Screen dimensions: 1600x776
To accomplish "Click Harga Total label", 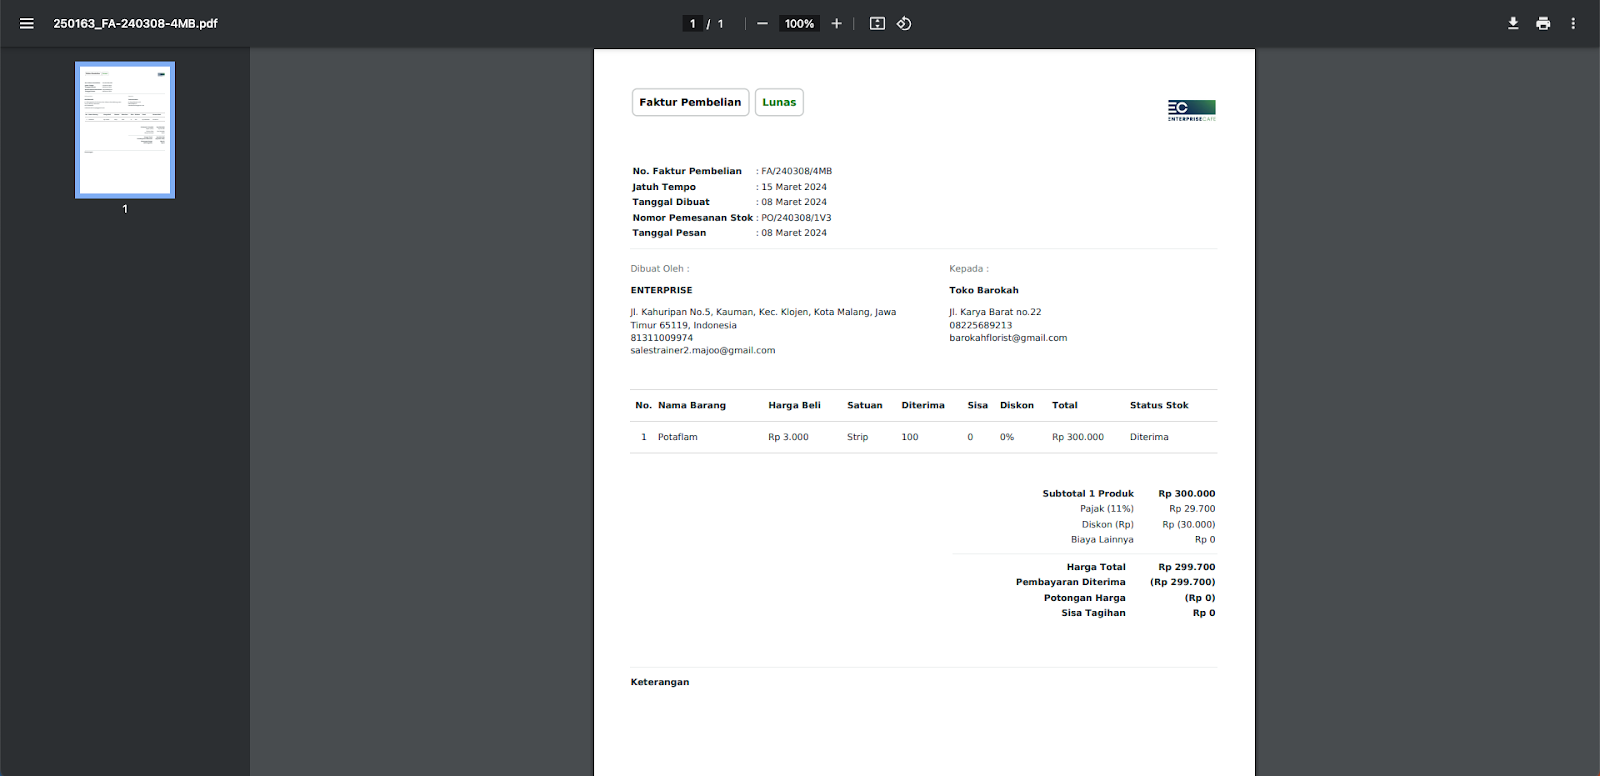I will [1096, 567].
